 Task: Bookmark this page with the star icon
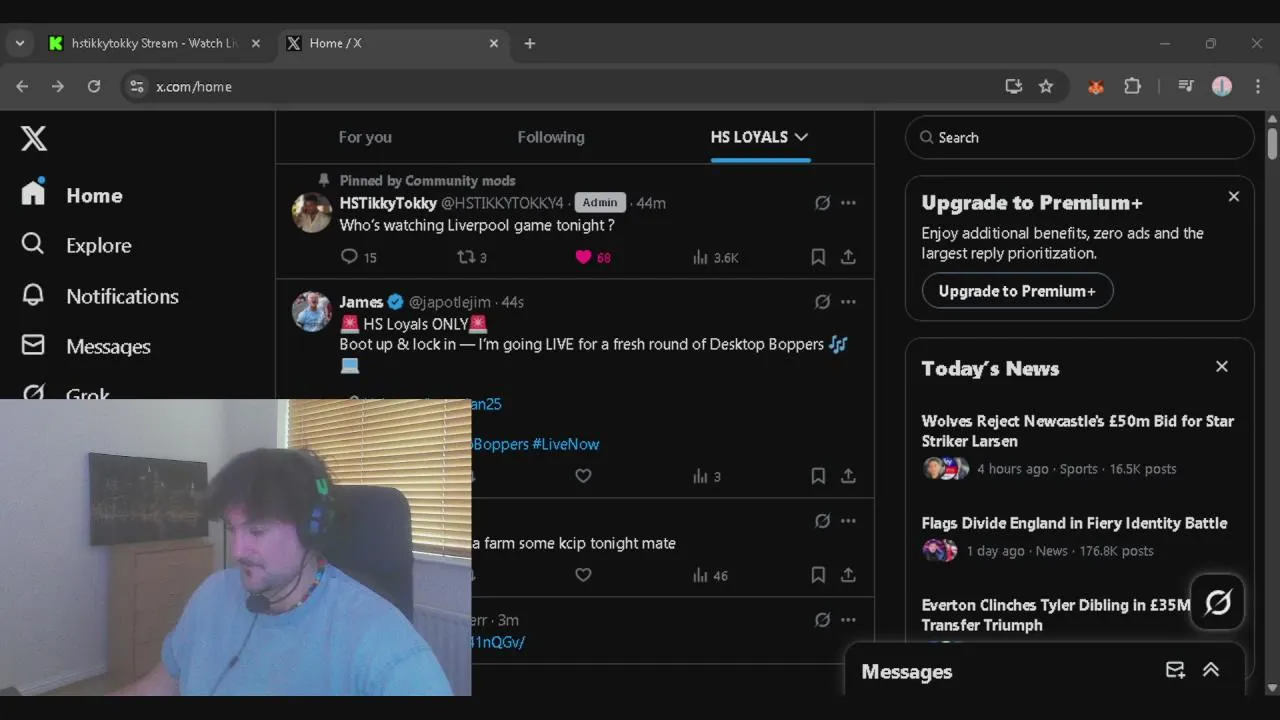pyautogui.click(x=1046, y=87)
